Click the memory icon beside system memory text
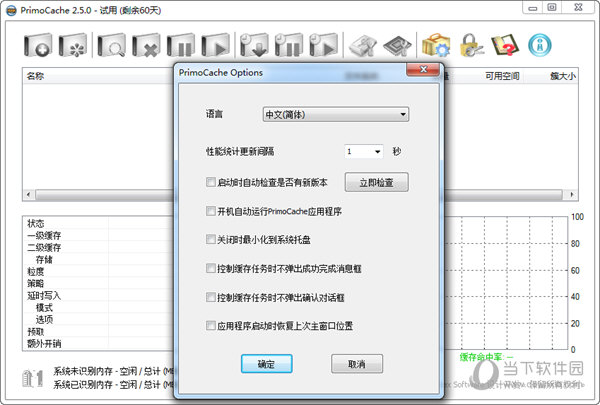600x405 pixels. coord(33,378)
